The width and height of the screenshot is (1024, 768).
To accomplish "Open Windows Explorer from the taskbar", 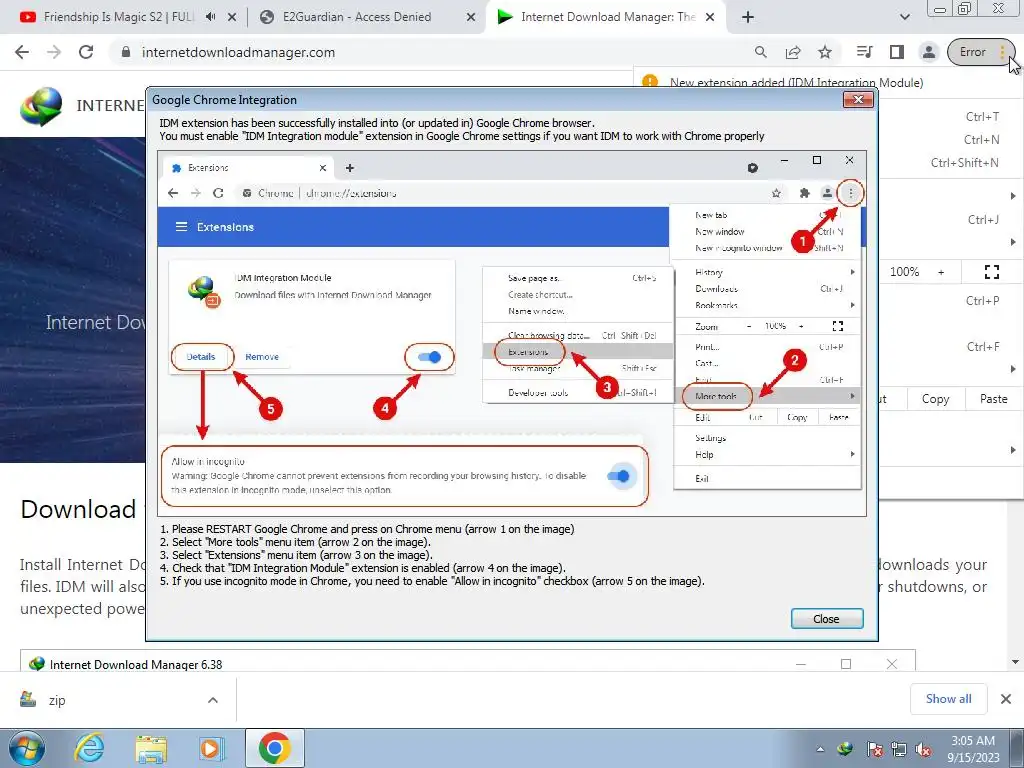I will (x=151, y=748).
